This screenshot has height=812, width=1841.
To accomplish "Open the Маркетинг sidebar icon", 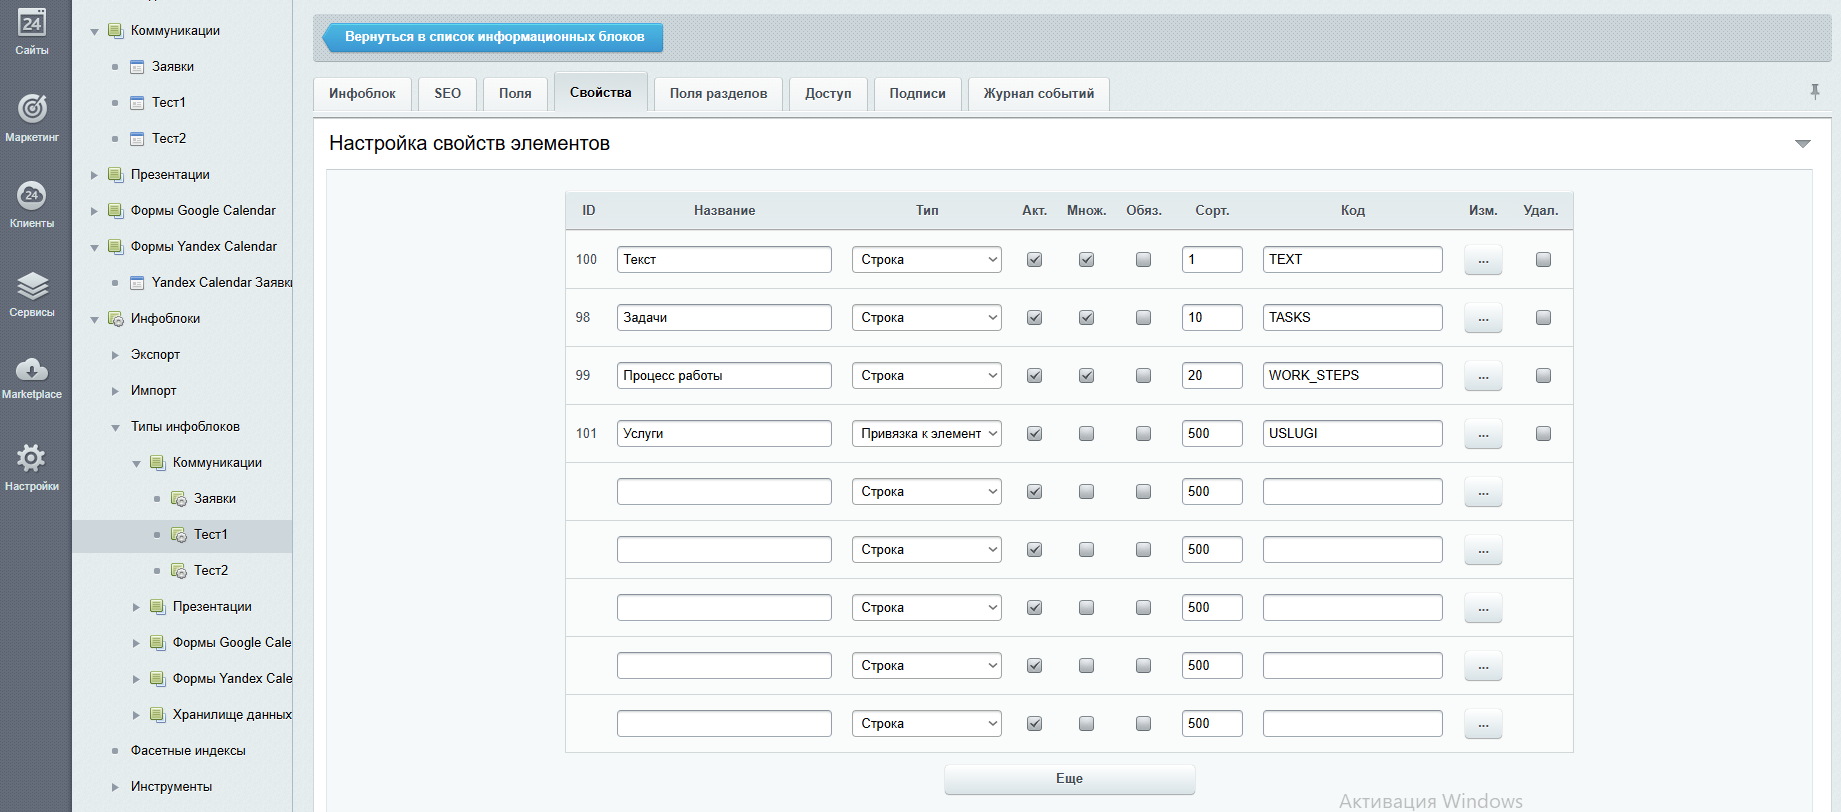I will (32, 108).
